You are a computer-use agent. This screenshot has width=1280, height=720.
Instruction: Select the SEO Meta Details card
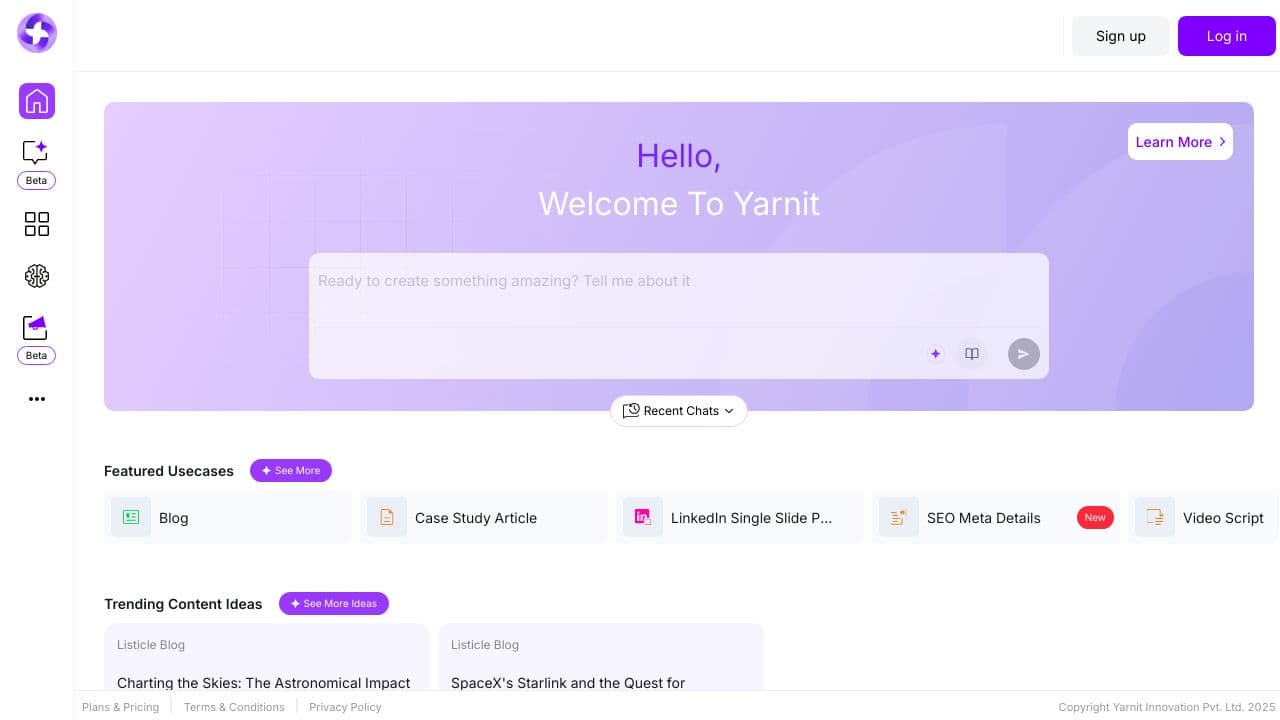[x=996, y=517]
